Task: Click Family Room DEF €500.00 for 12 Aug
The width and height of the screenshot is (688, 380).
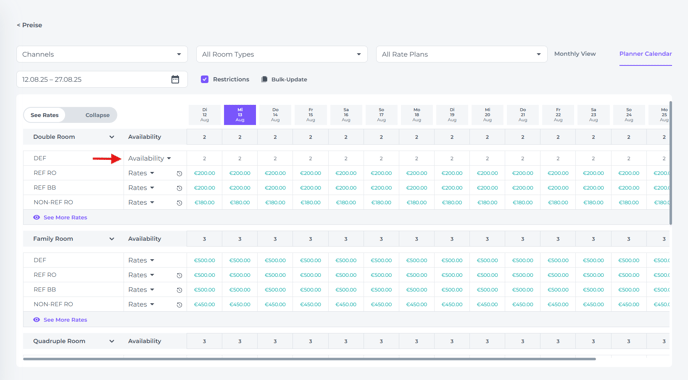Action: click(204, 260)
